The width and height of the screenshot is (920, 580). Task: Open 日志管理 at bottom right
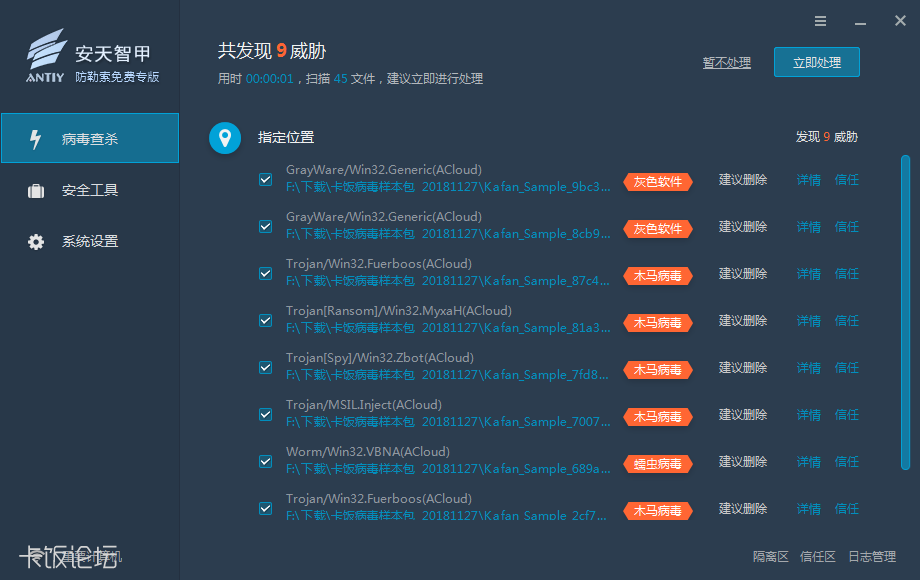coord(872,557)
